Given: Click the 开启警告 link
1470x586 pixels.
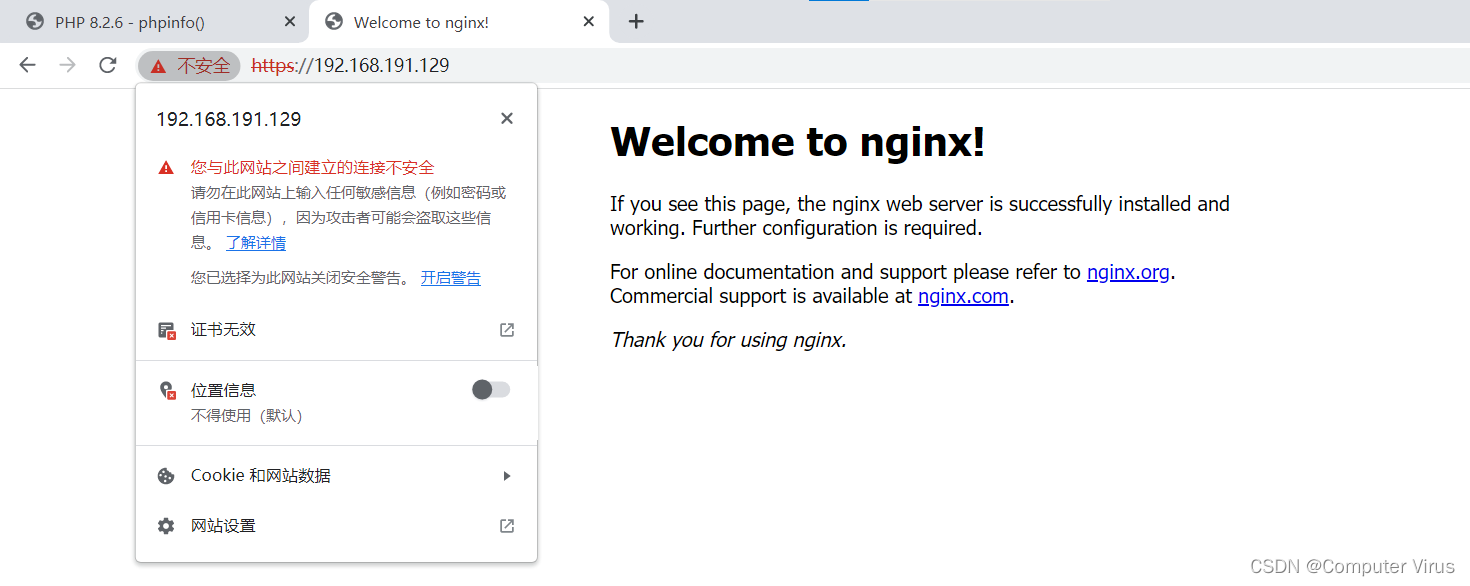Looking at the screenshot, I should pyautogui.click(x=450, y=277).
